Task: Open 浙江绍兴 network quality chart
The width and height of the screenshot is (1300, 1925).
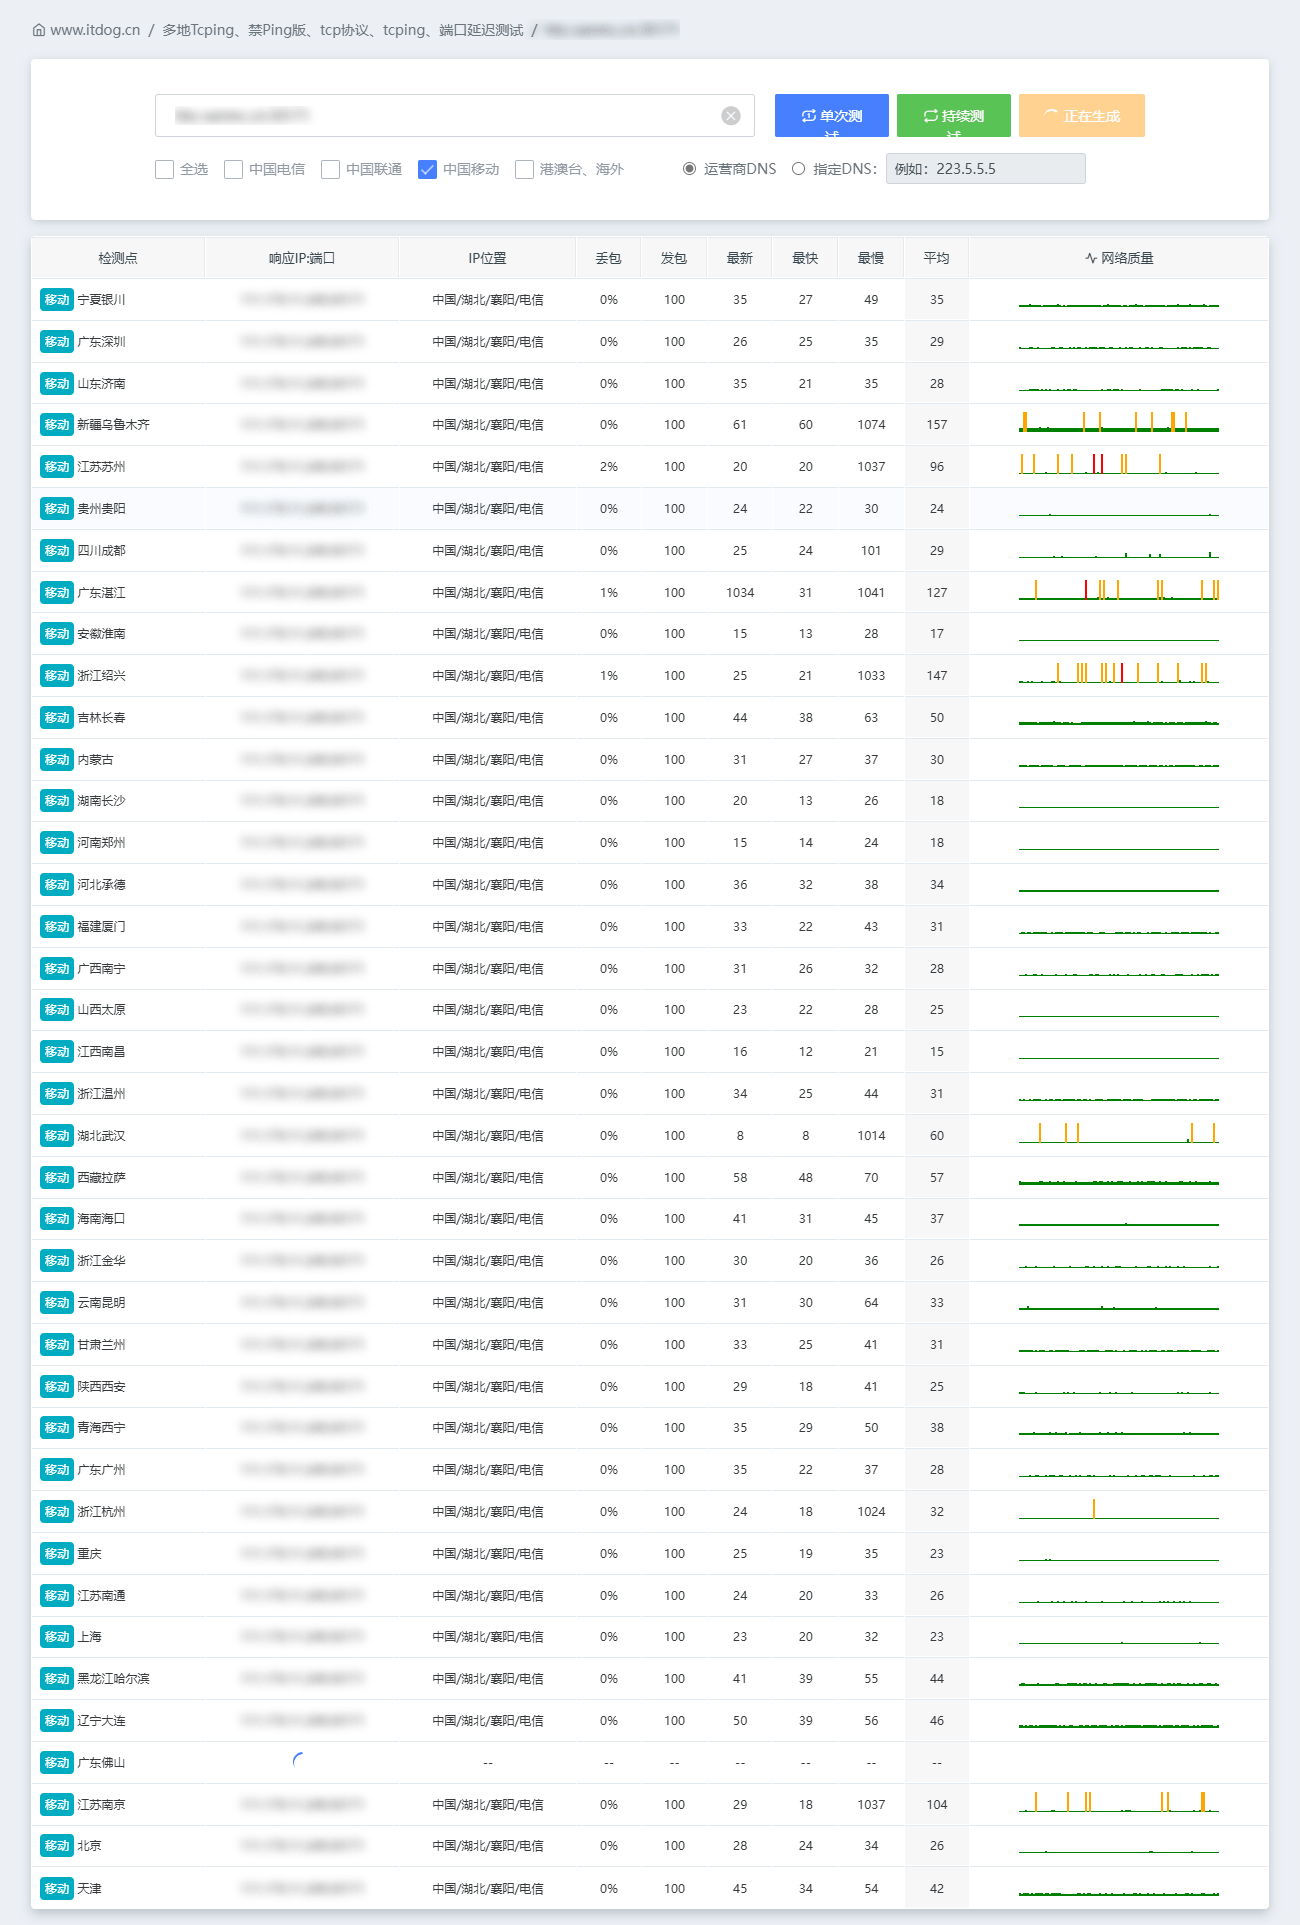Action: (1119, 673)
